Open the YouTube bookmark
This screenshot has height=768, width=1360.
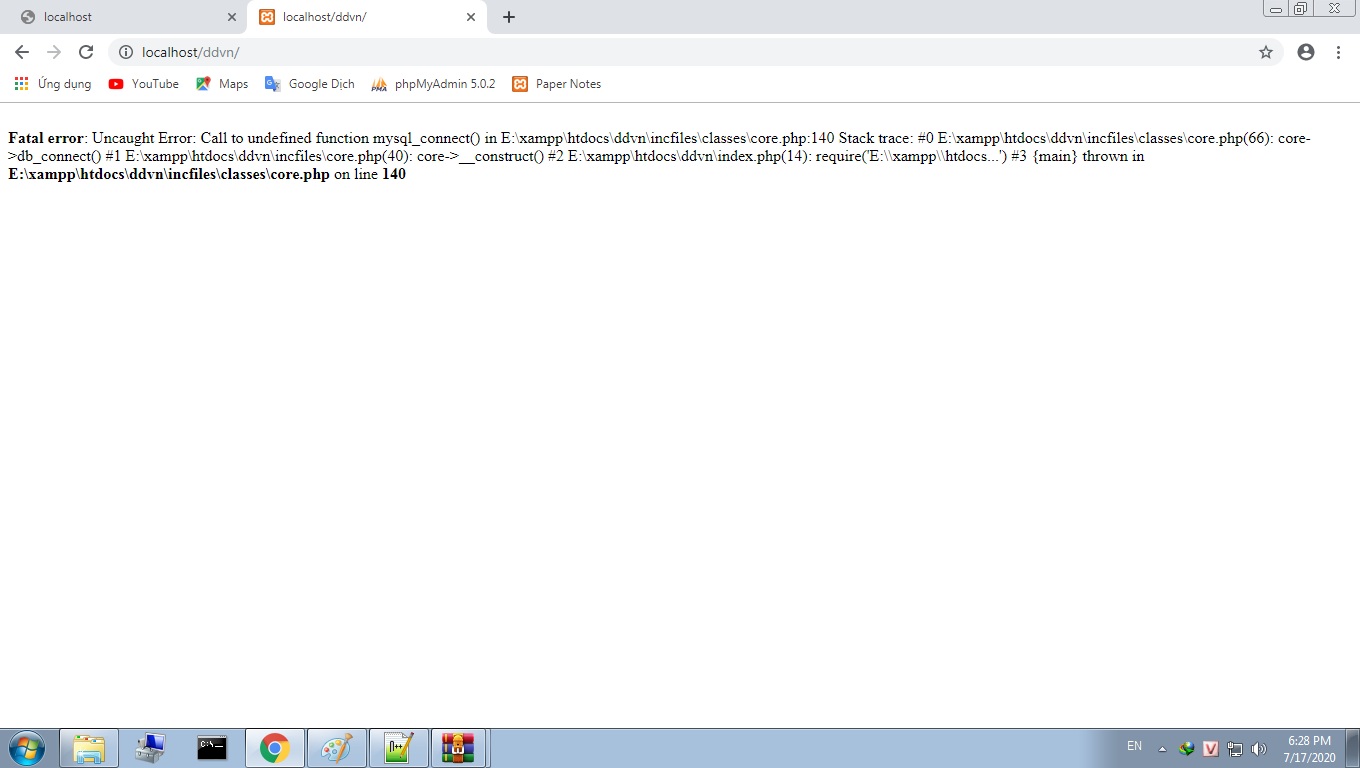(x=144, y=84)
